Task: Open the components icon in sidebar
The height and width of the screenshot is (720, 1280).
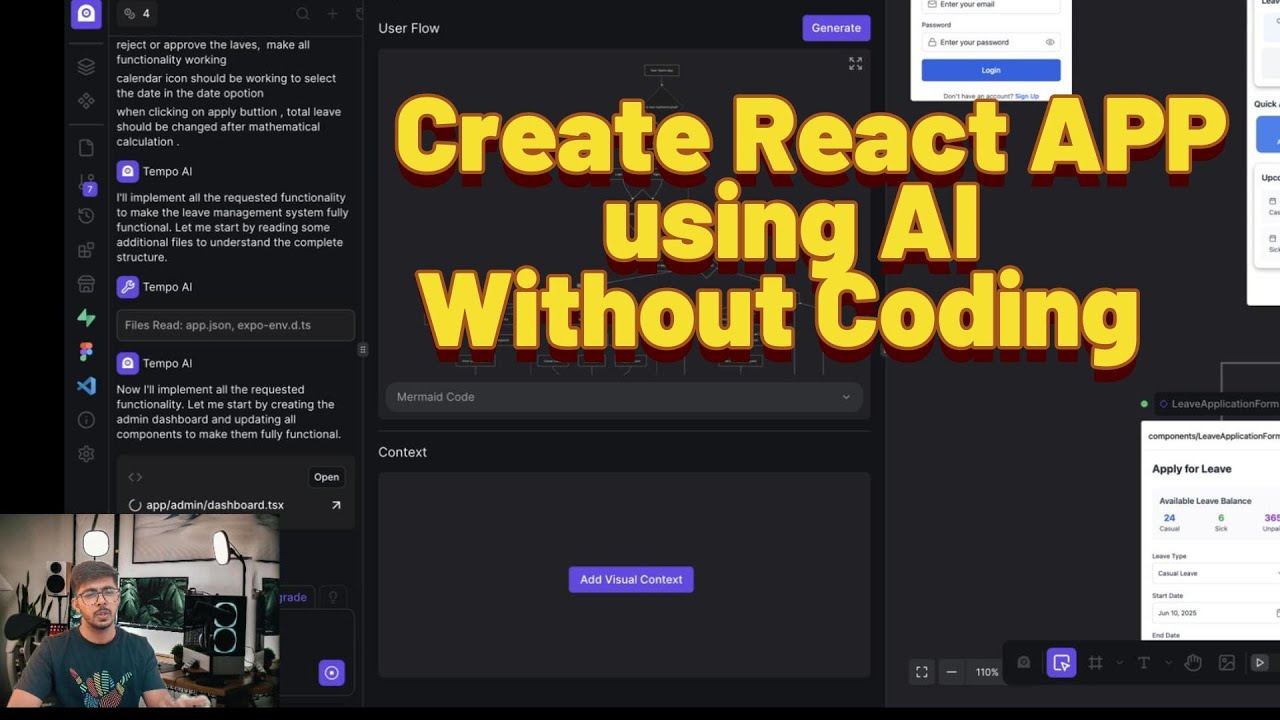Action: point(86,101)
